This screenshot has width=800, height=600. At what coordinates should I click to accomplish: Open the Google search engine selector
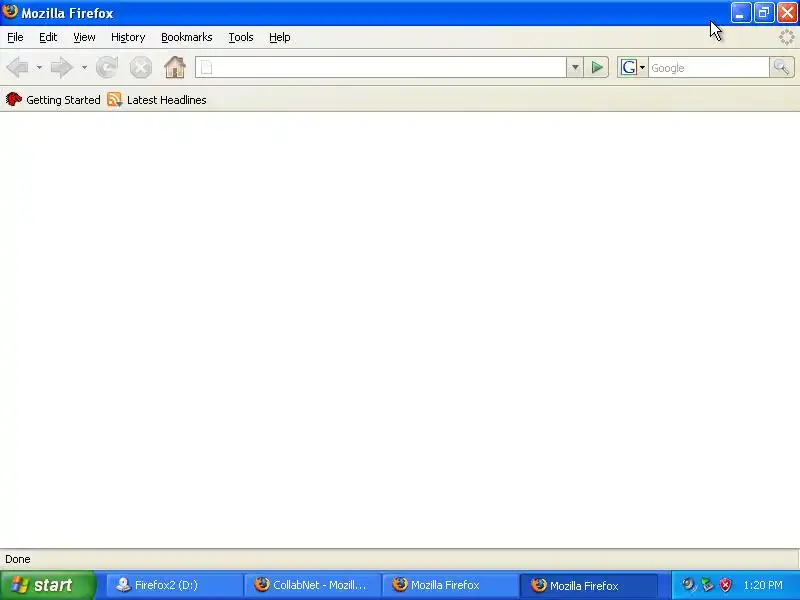[x=633, y=67]
